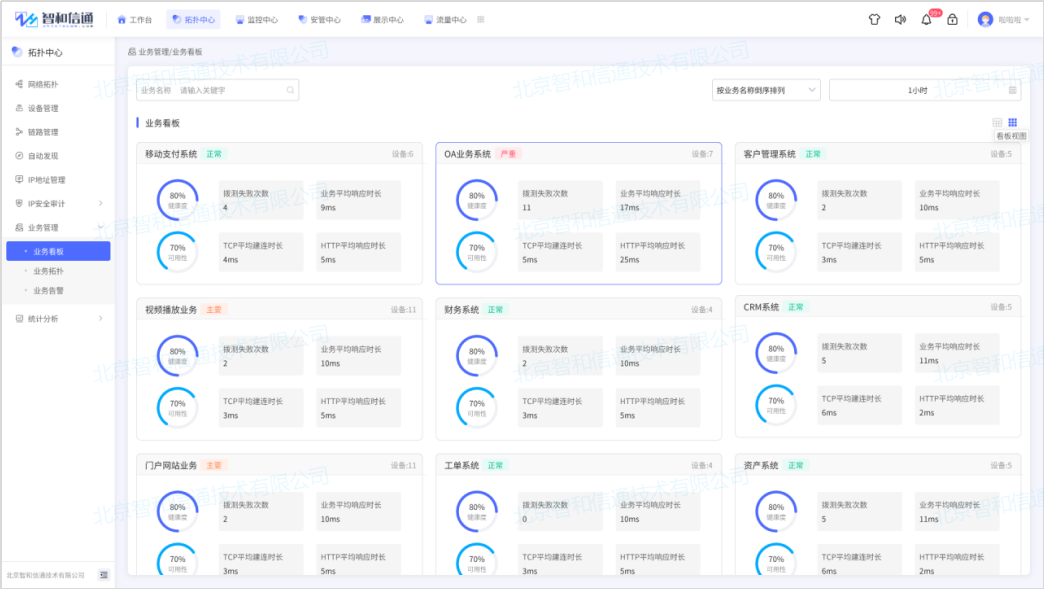Open 设备管理 in the sidebar
The width and height of the screenshot is (1044, 589).
[x=43, y=108]
